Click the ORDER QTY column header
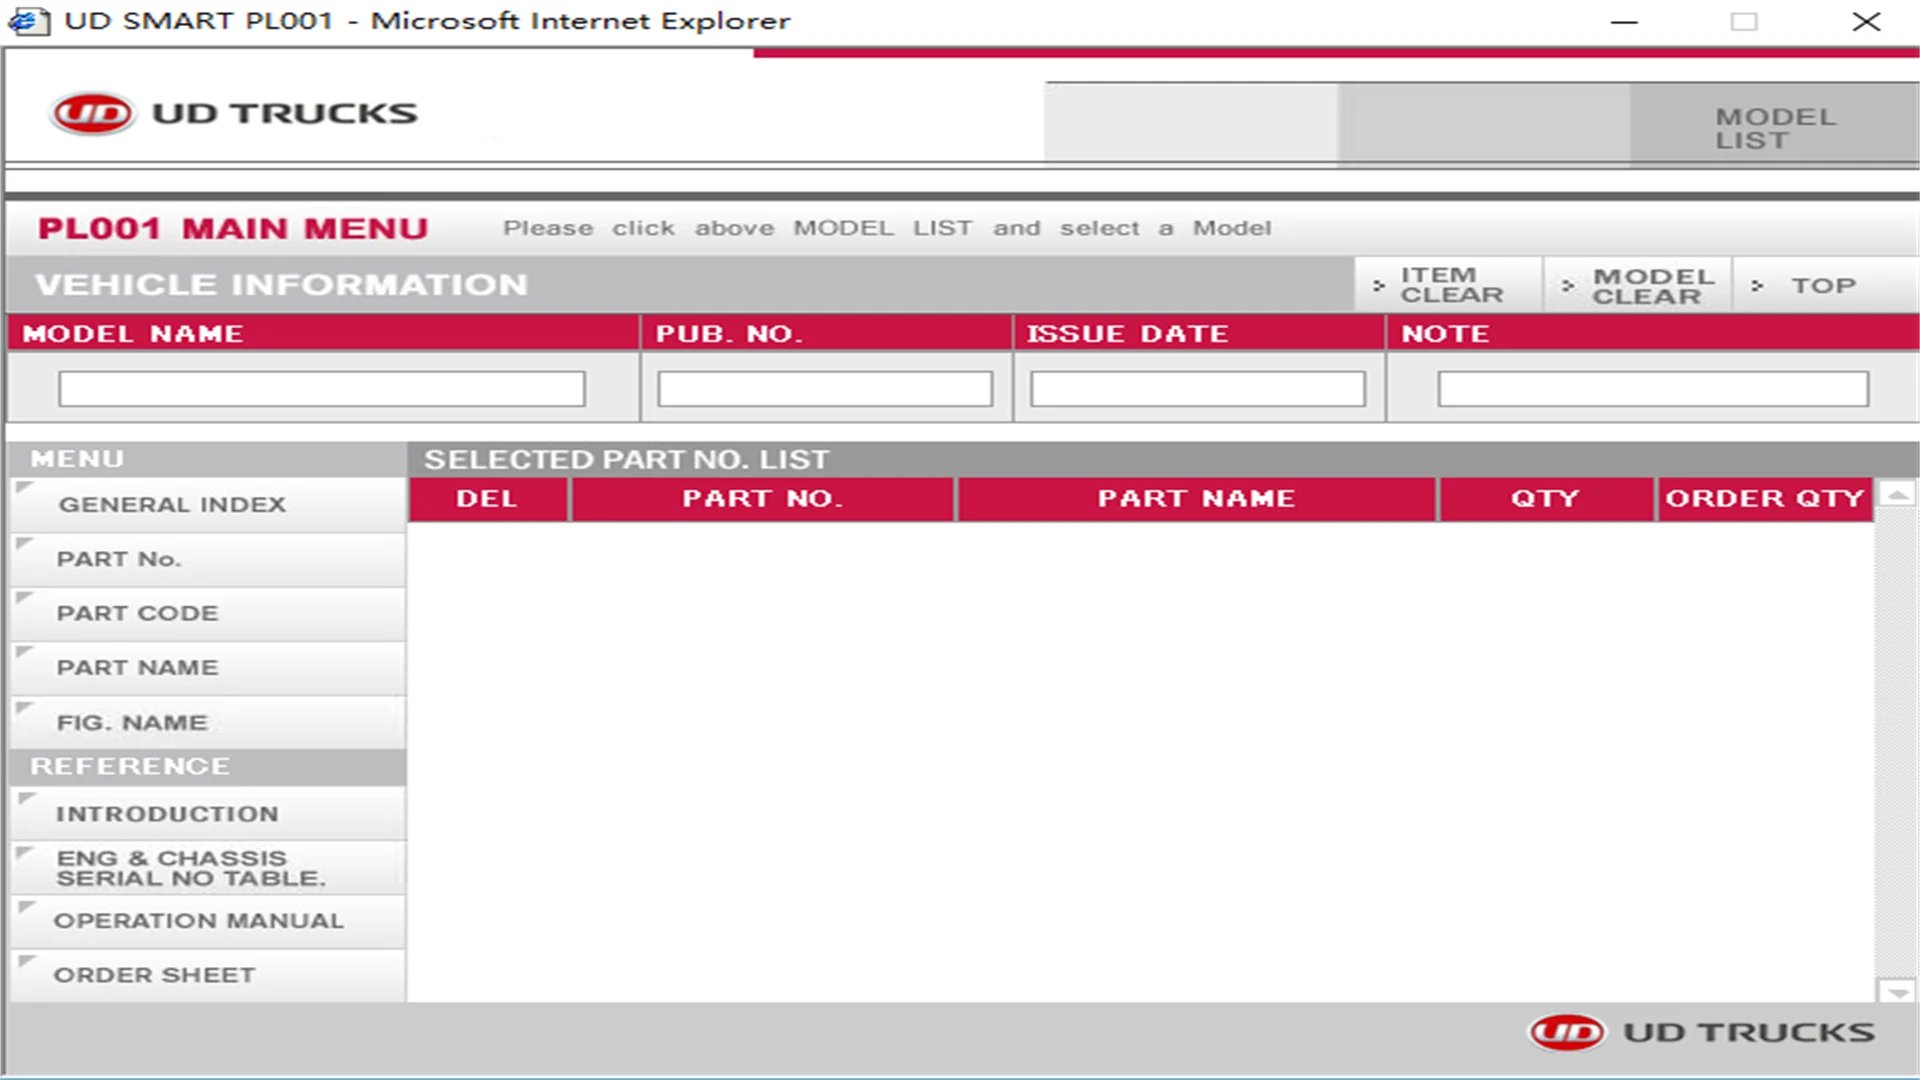 click(x=1765, y=499)
